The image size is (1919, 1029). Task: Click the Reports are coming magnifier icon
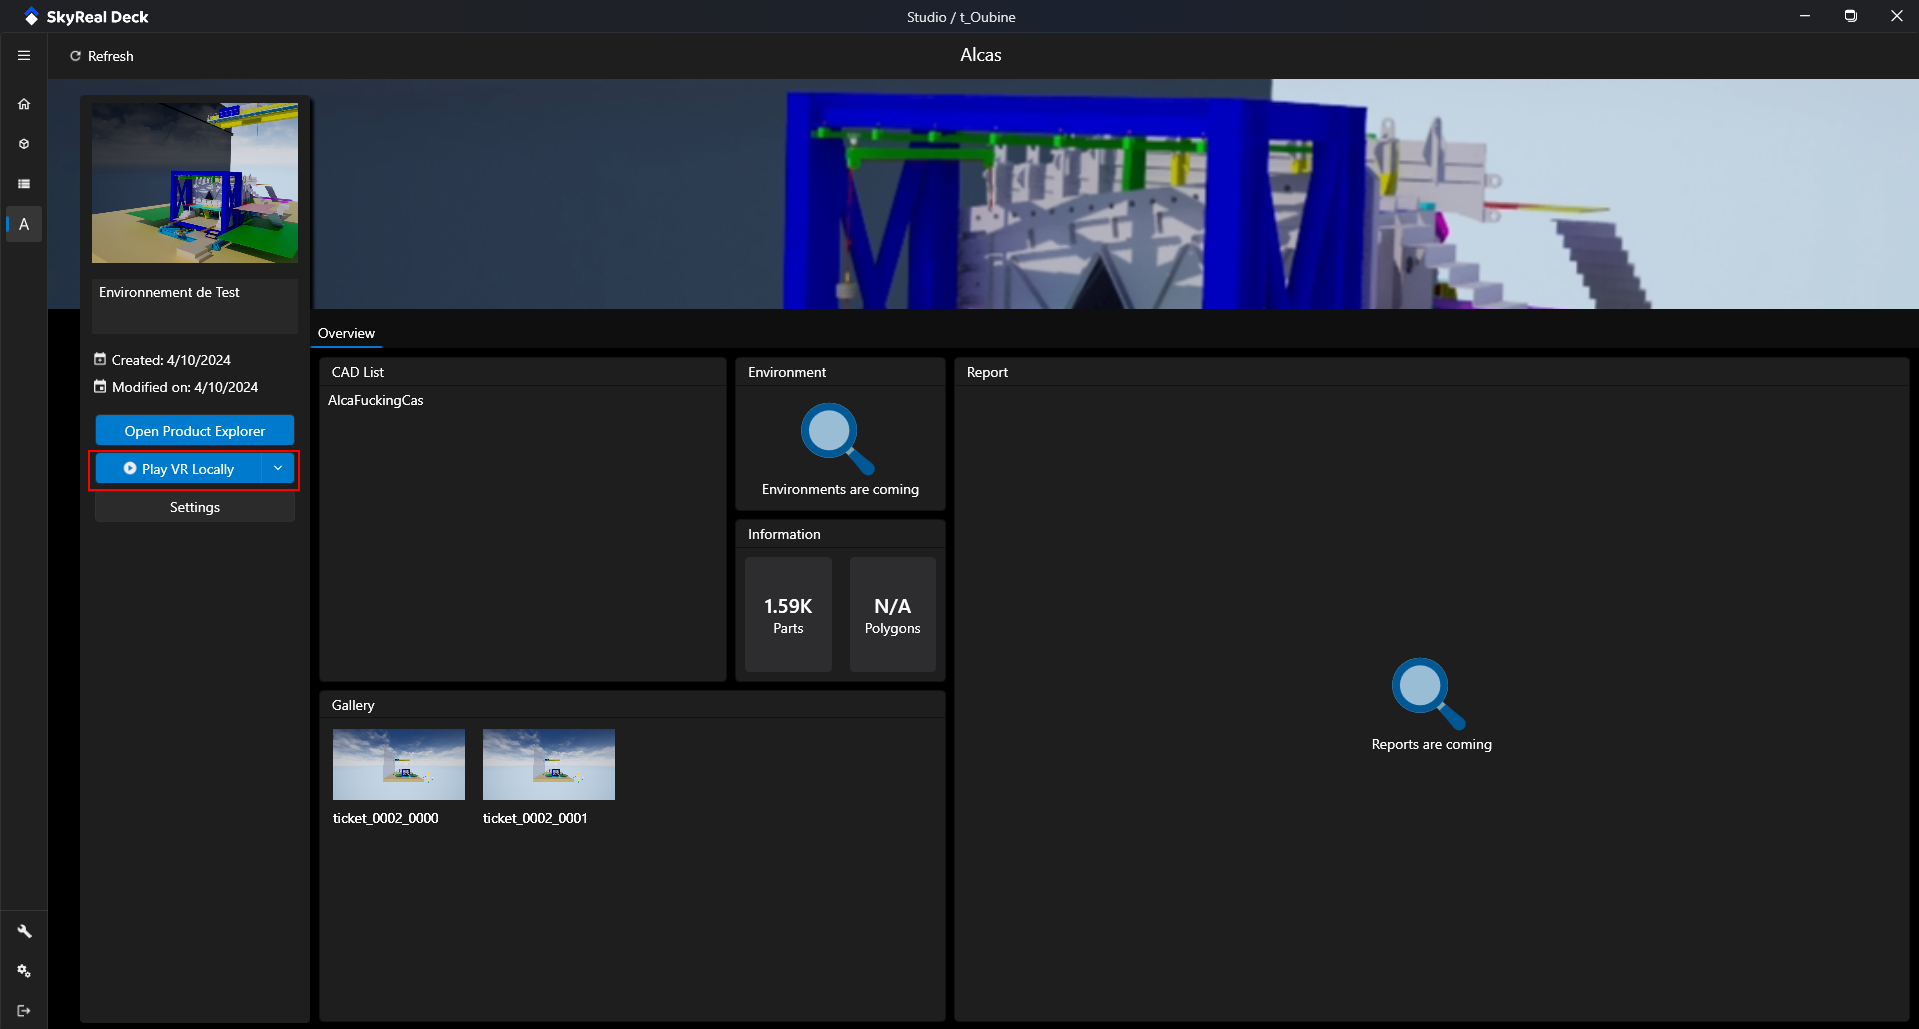click(1429, 694)
